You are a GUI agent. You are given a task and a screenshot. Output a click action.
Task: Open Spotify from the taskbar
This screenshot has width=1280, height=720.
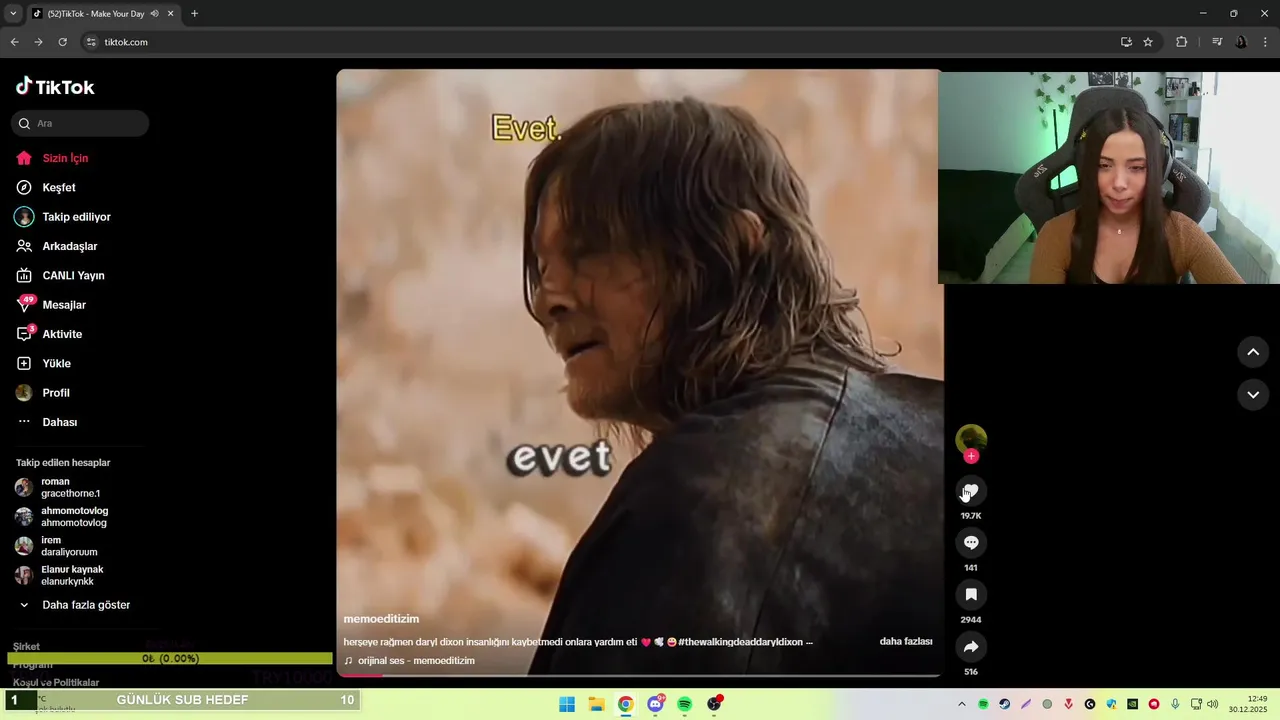point(685,704)
